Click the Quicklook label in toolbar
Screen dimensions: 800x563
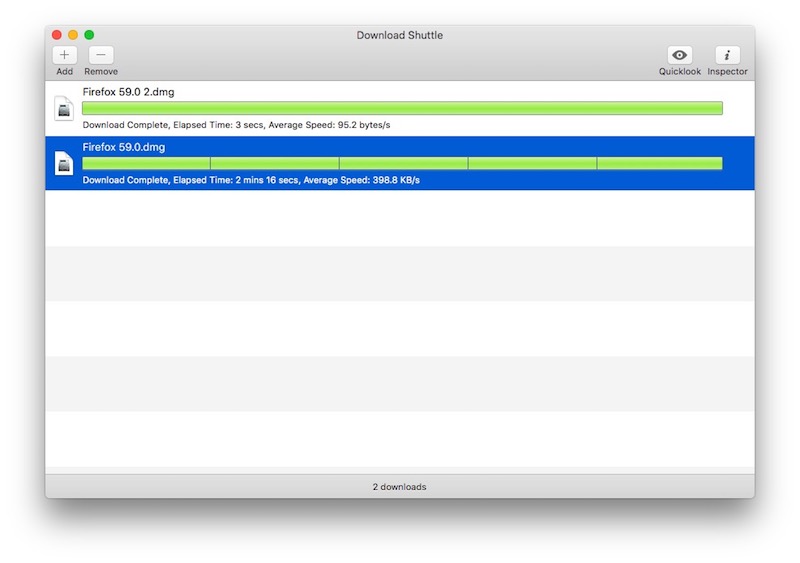680,71
